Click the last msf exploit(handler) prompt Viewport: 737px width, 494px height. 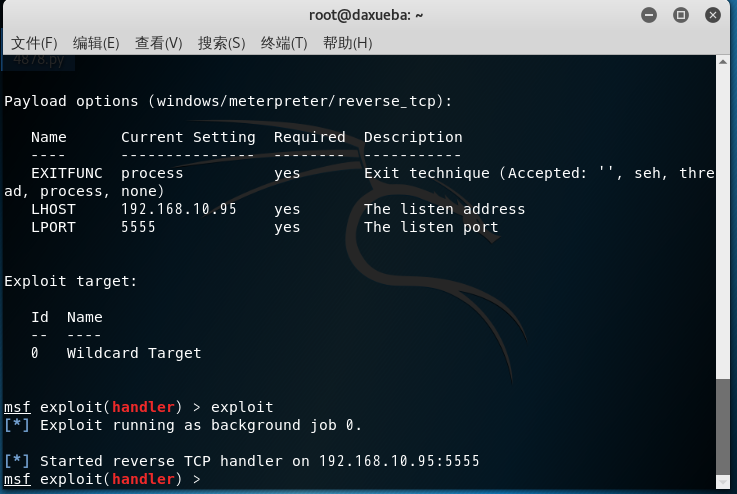point(102,479)
